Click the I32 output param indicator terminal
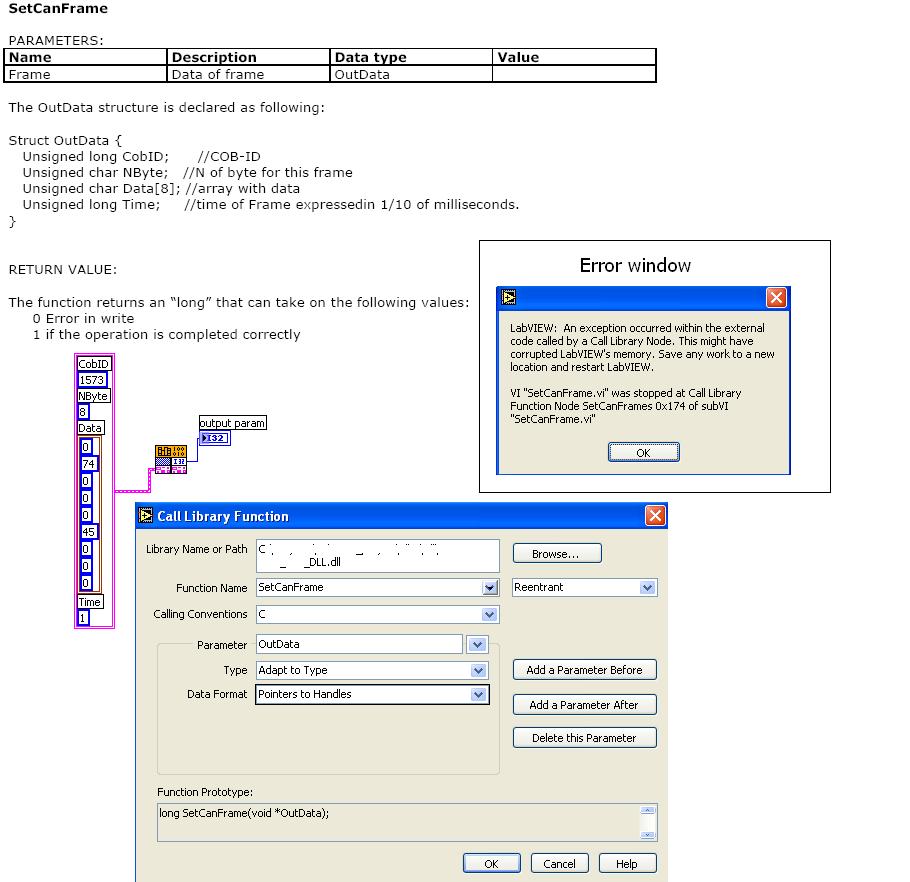This screenshot has height=882, width=910. [215, 438]
